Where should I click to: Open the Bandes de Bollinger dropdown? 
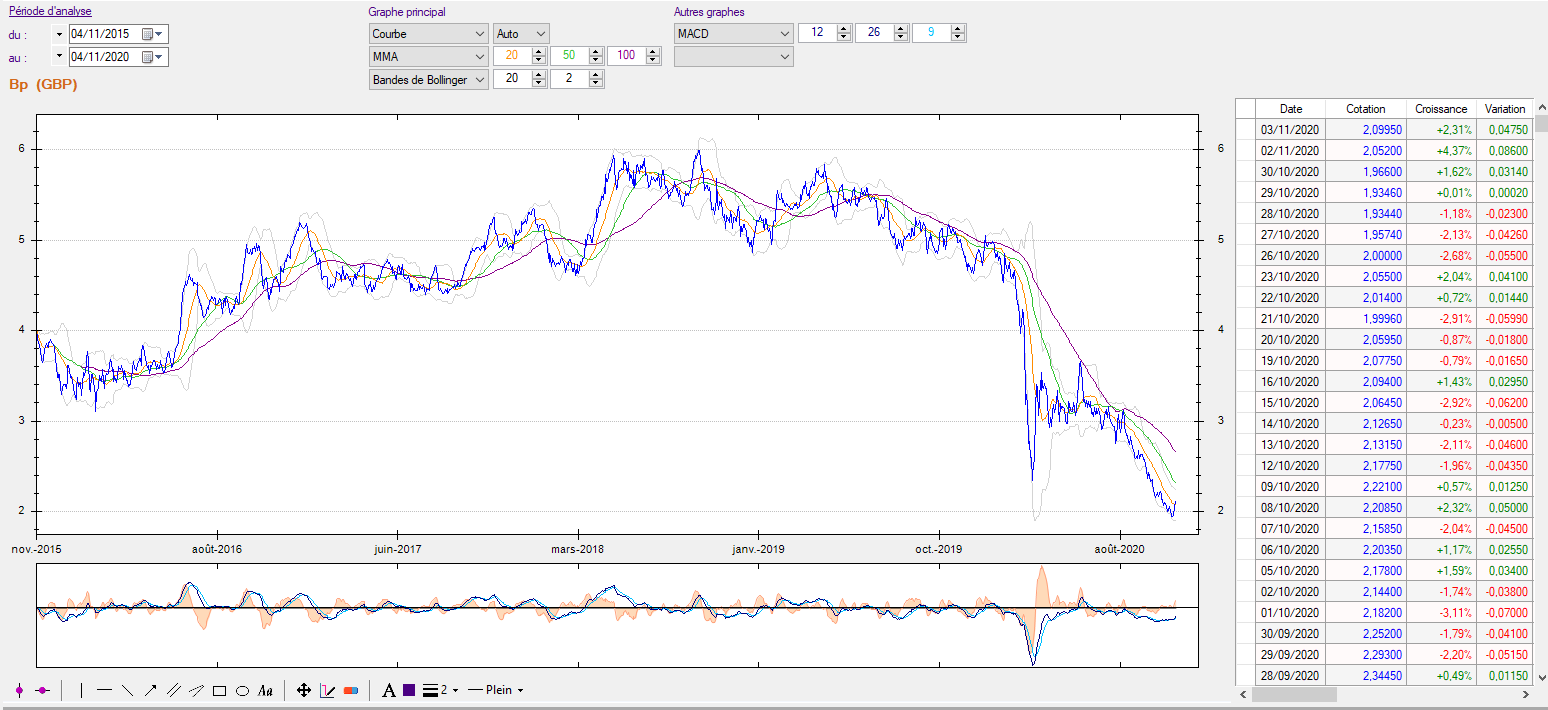(x=428, y=79)
